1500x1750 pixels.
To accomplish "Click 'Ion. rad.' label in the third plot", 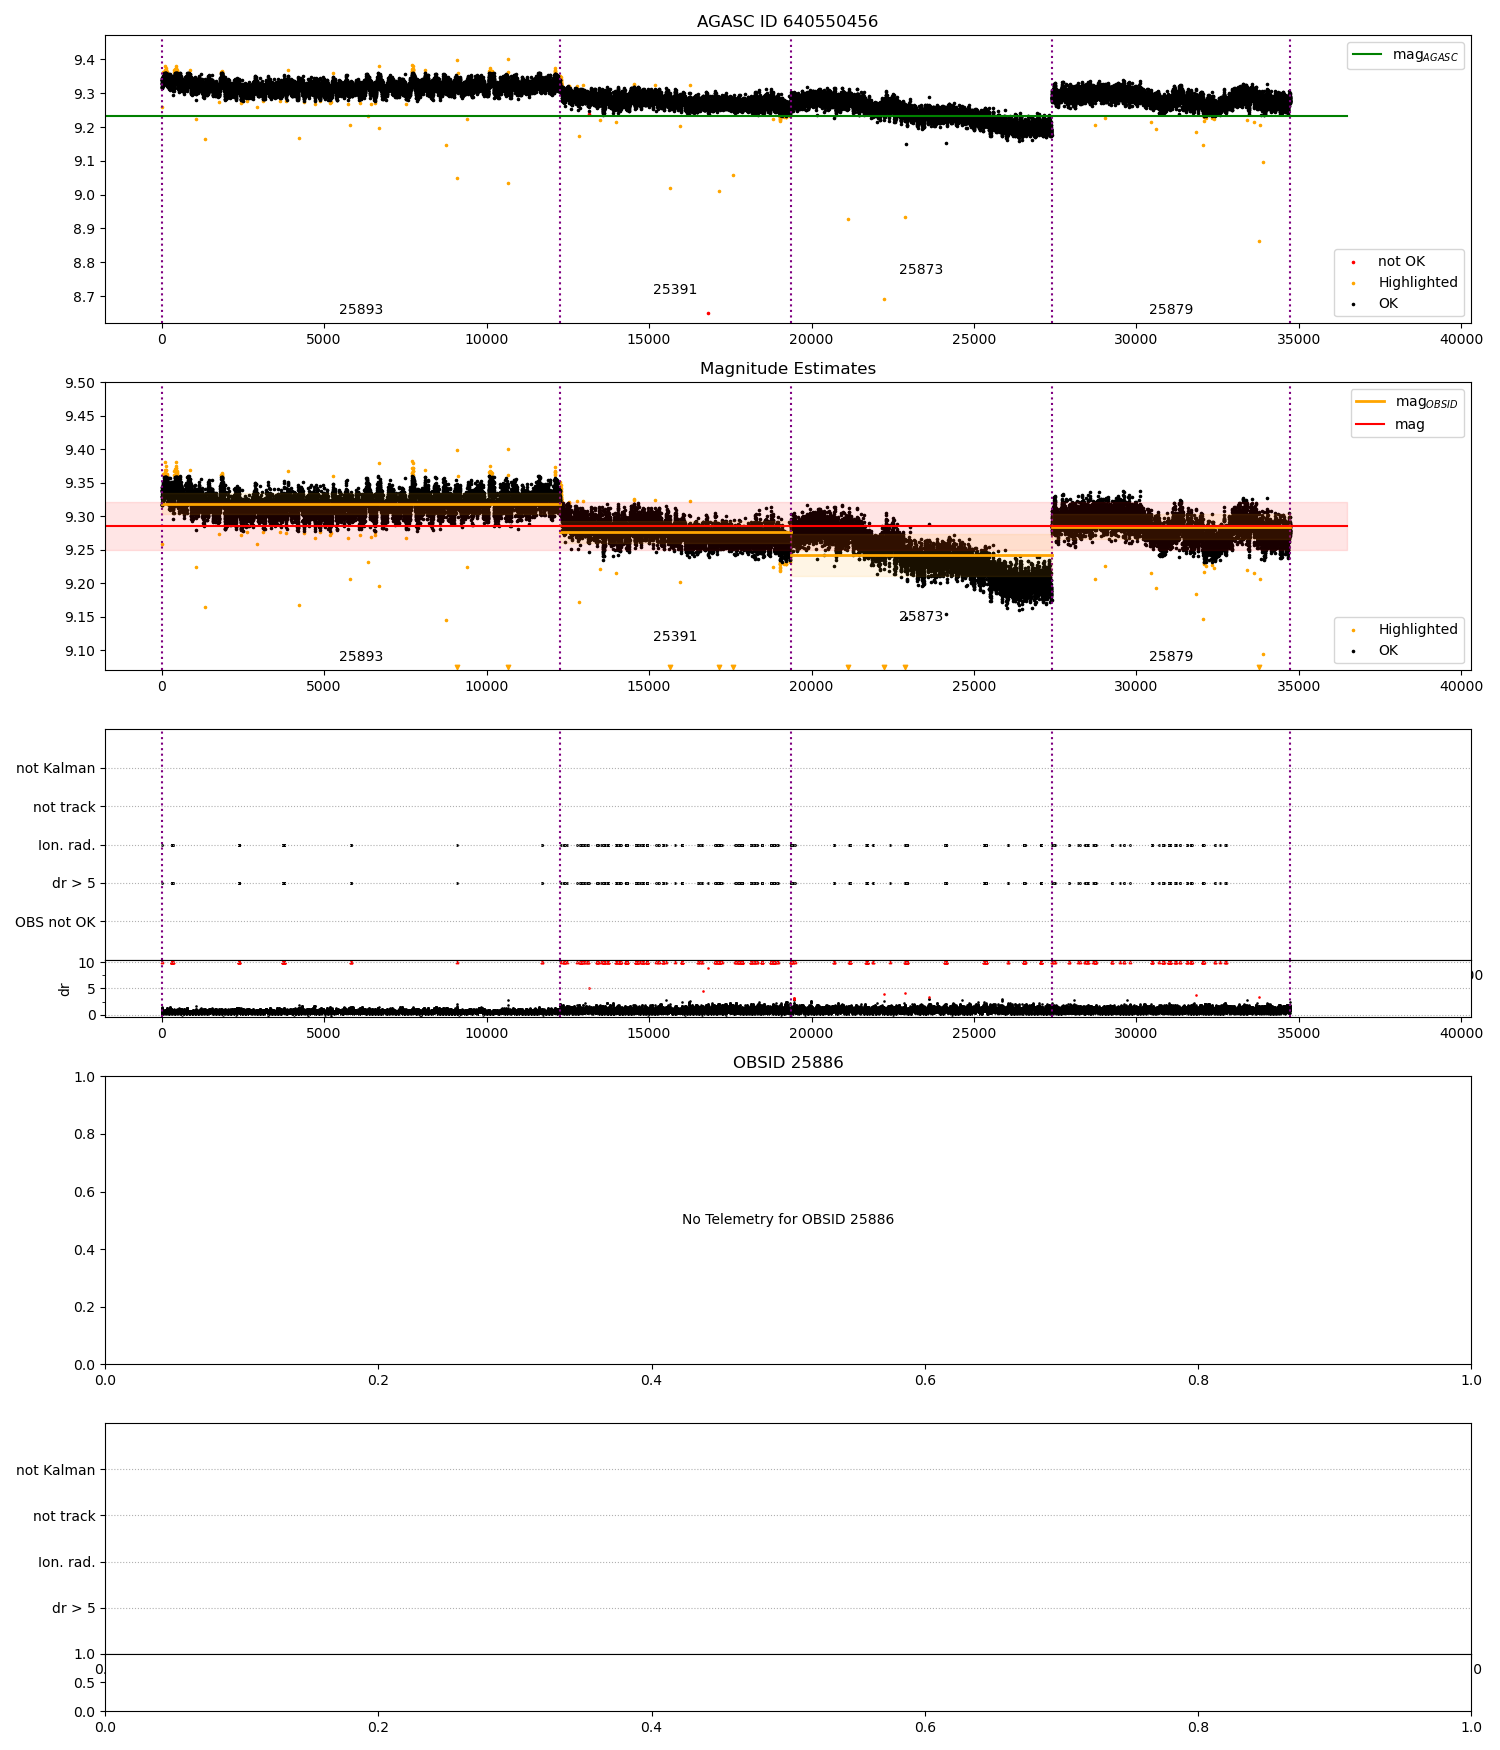I will [67, 846].
